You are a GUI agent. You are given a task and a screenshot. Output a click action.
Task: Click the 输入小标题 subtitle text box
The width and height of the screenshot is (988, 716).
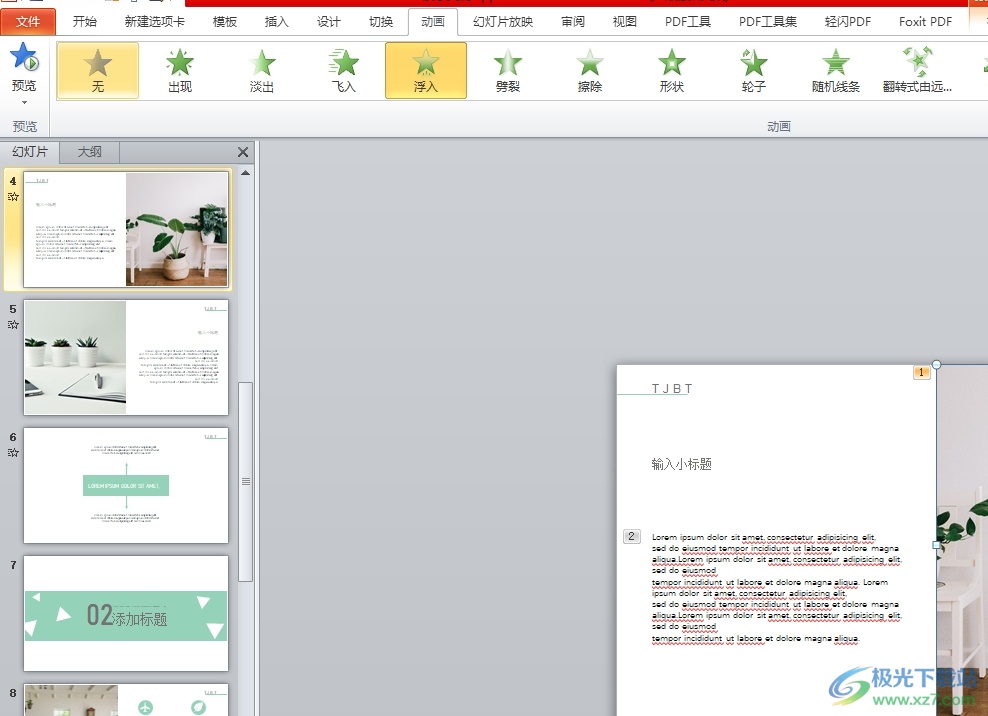point(681,464)
